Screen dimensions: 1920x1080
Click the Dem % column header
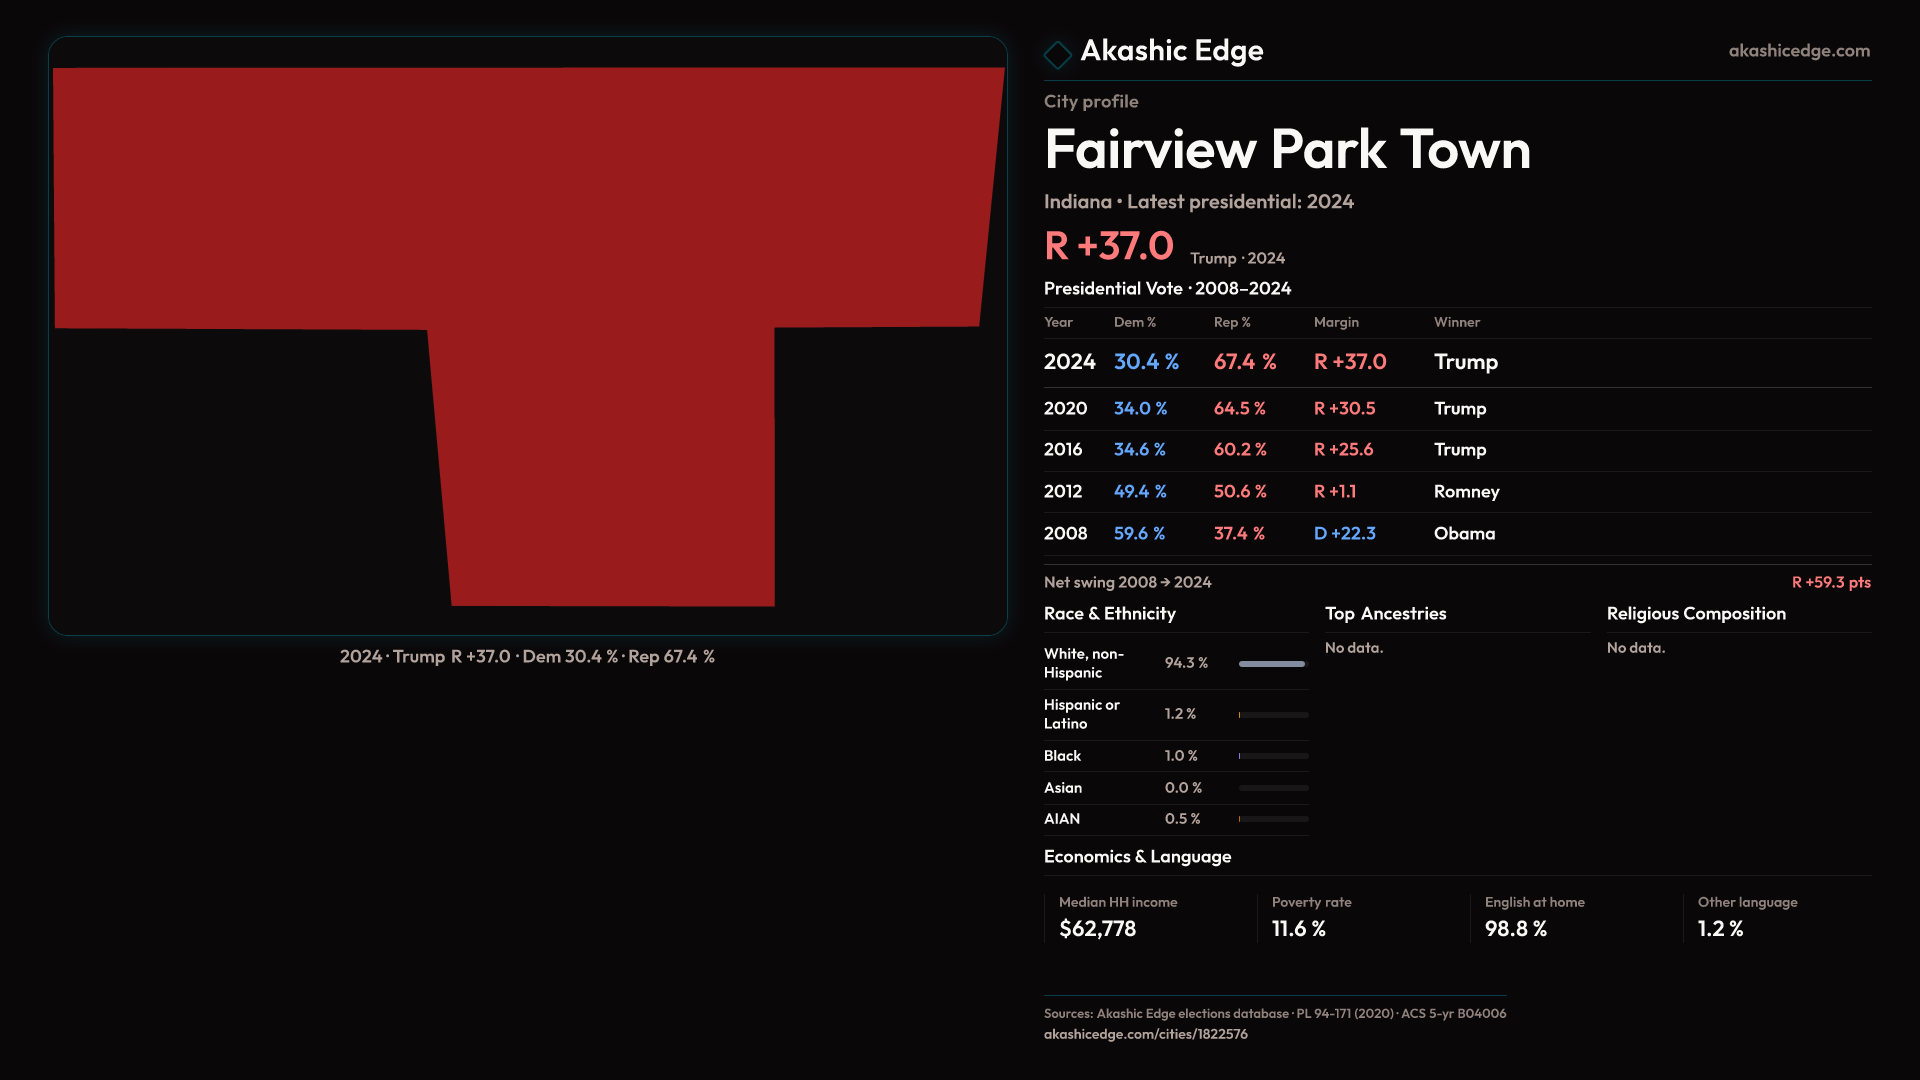pos(1134,322)
